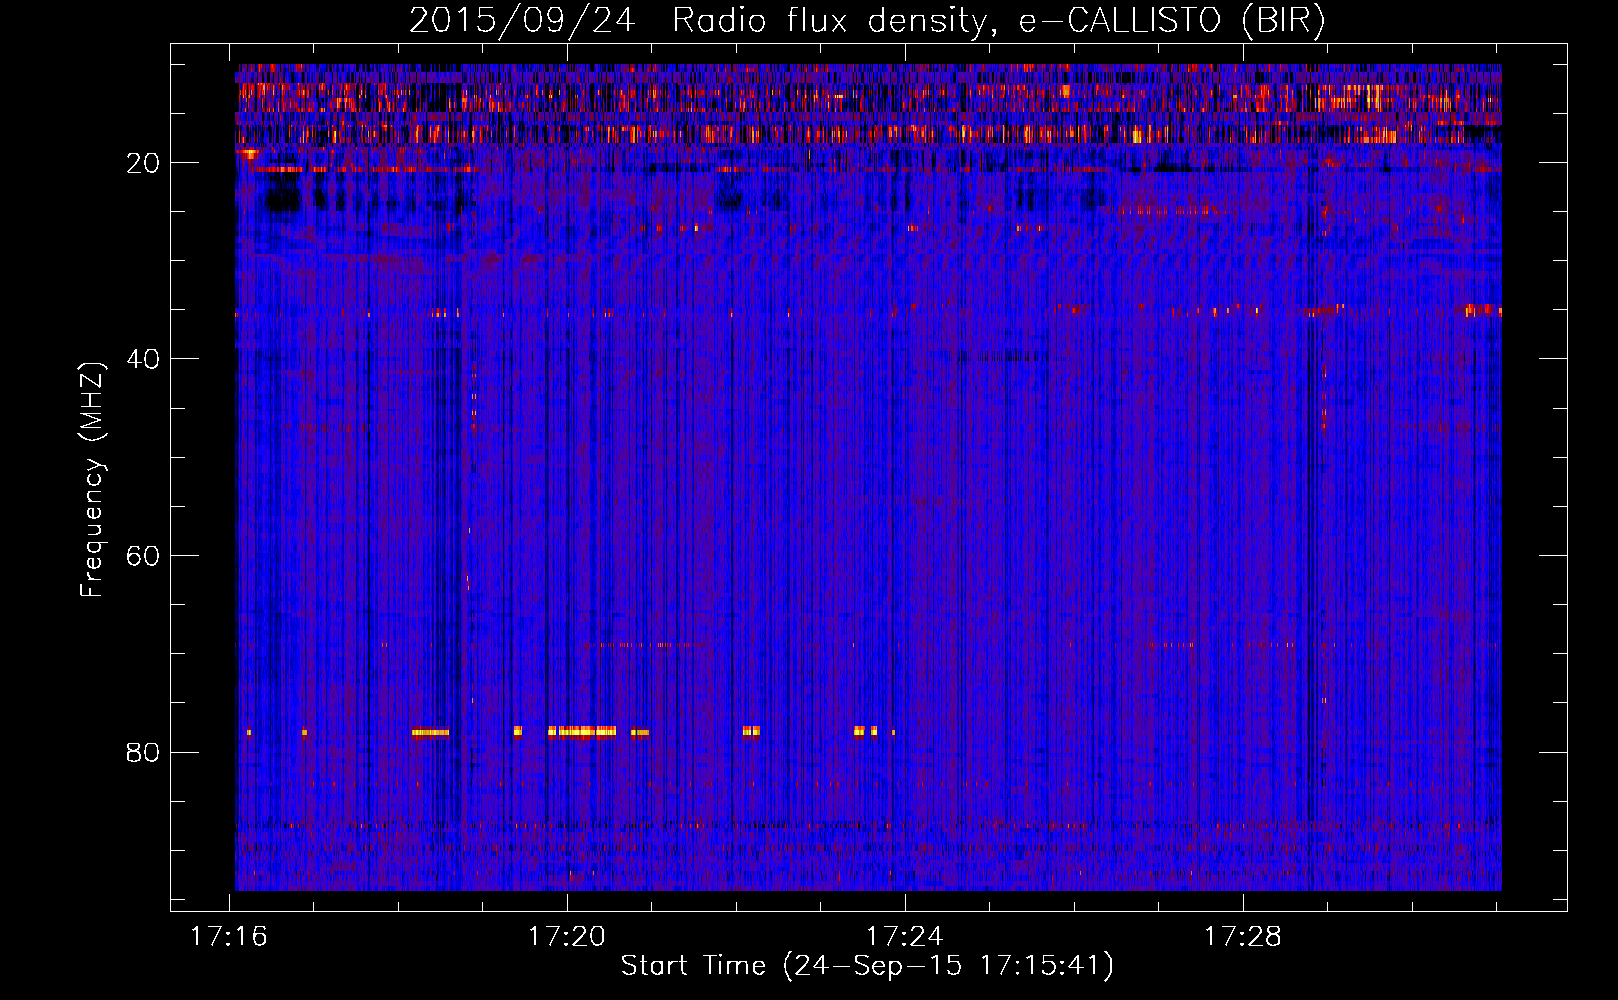The image size is (1618, 1000).
Task: Click the "17:28" time tick label
Action: point(1243,937)
